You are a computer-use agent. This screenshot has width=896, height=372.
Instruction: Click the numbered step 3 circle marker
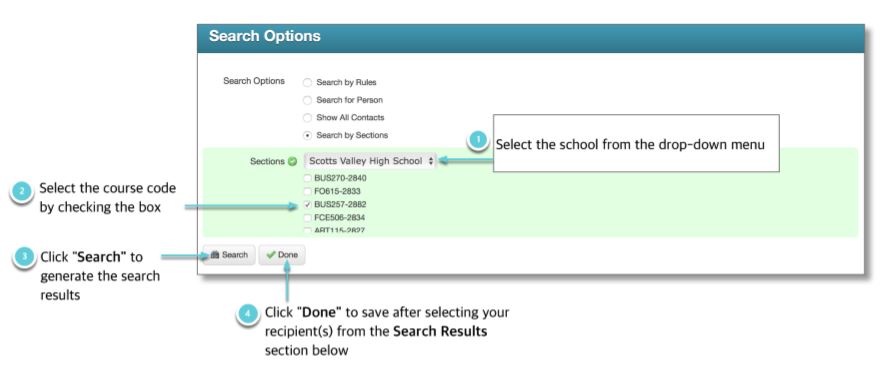click(23, 257)
